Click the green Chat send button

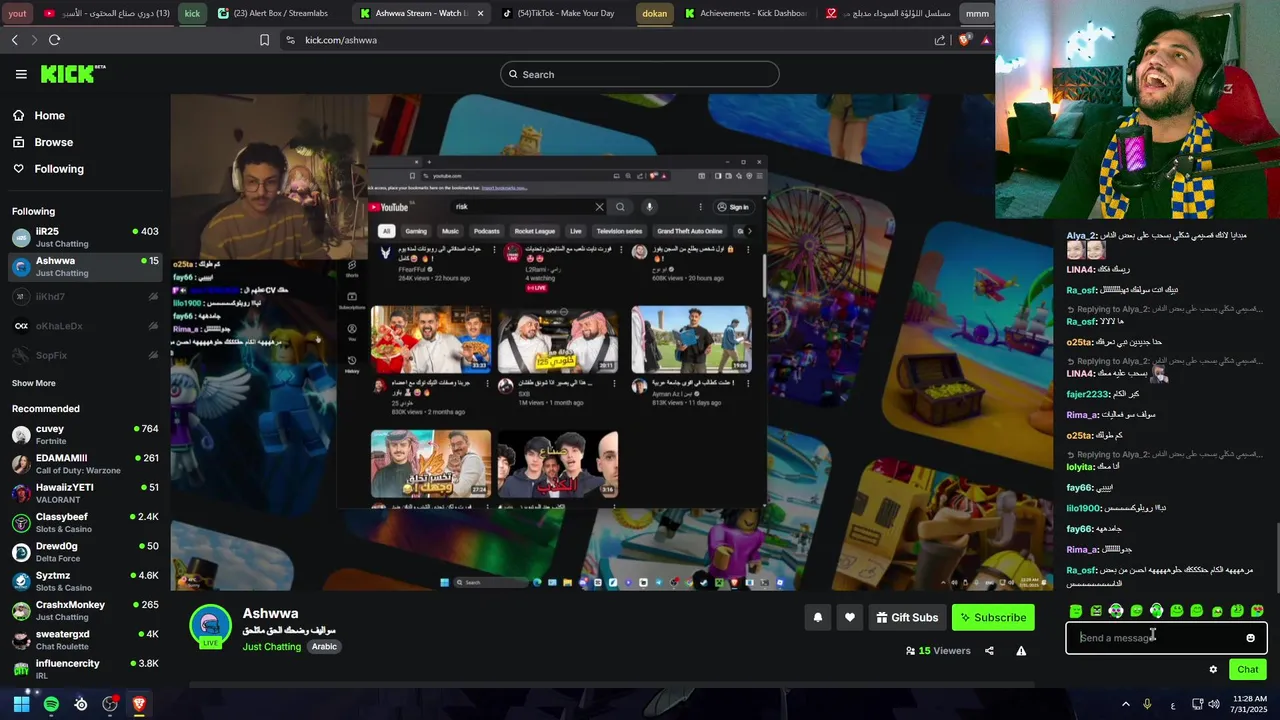pos(1248,670)
